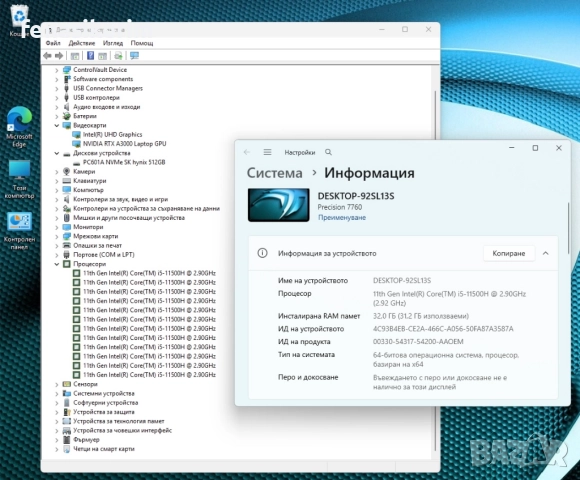Expand the ControlVault Device node
The height and width of the screenshot is (480, 580).
click(57, 70)
